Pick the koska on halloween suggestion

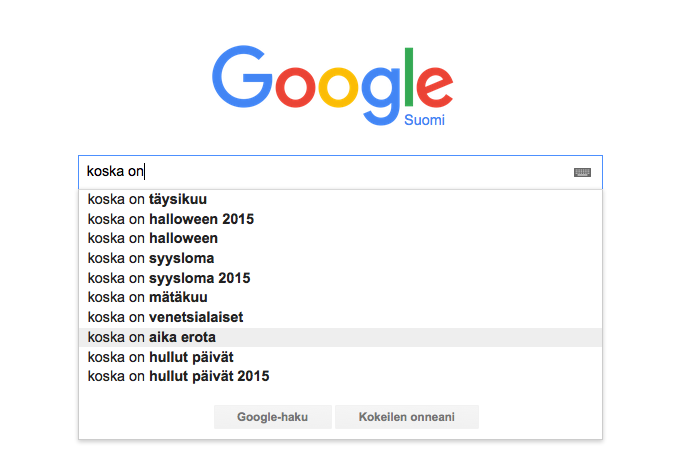coord(340,238)
